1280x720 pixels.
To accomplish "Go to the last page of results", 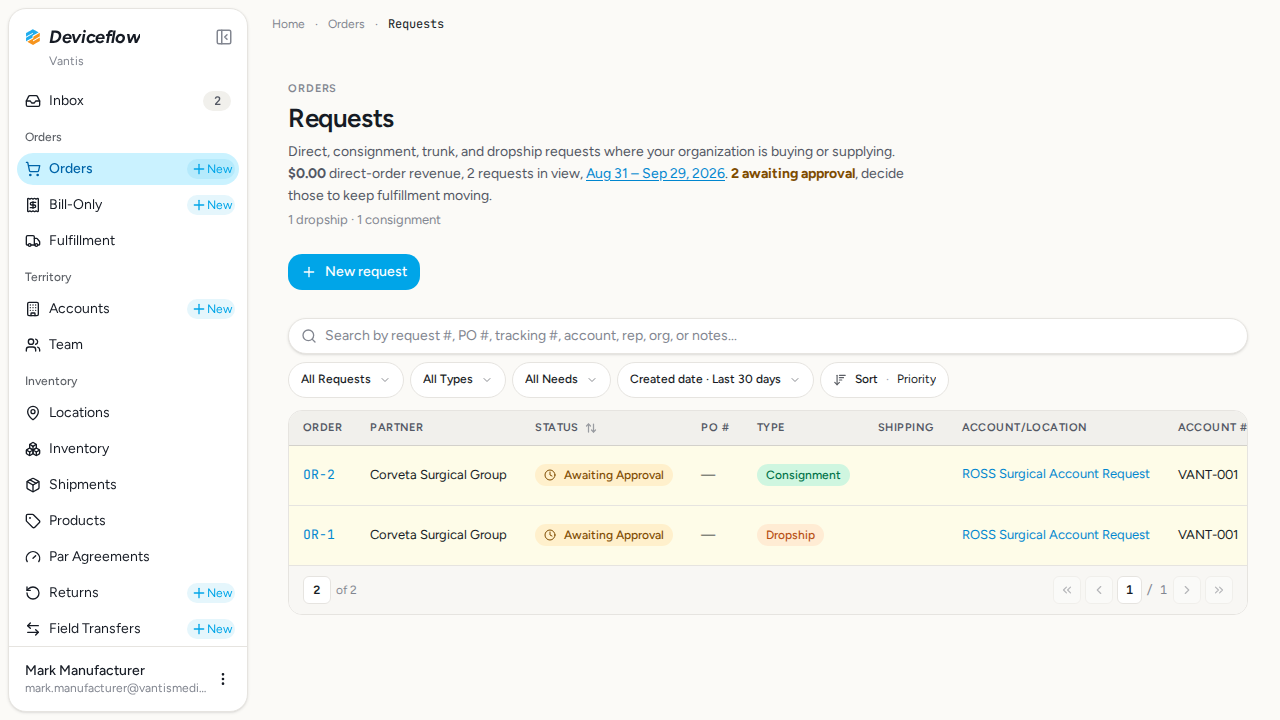I will tap(1219, 590).
